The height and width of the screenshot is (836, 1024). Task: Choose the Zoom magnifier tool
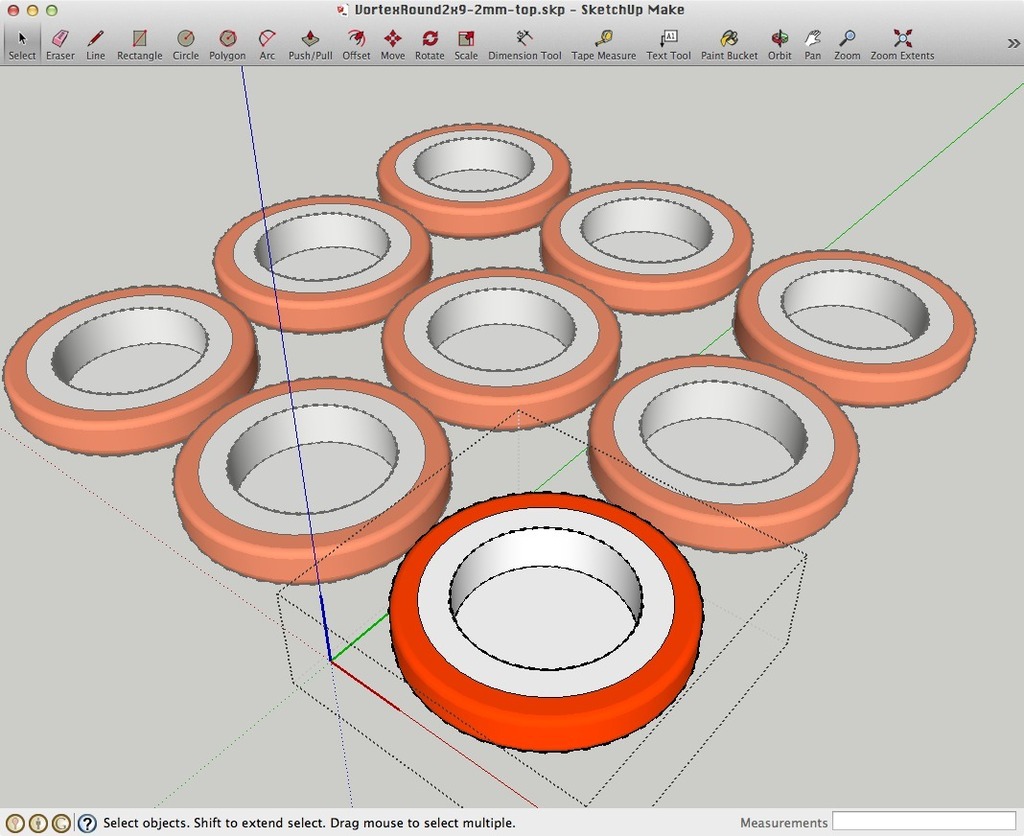click(x=847, y=44)
